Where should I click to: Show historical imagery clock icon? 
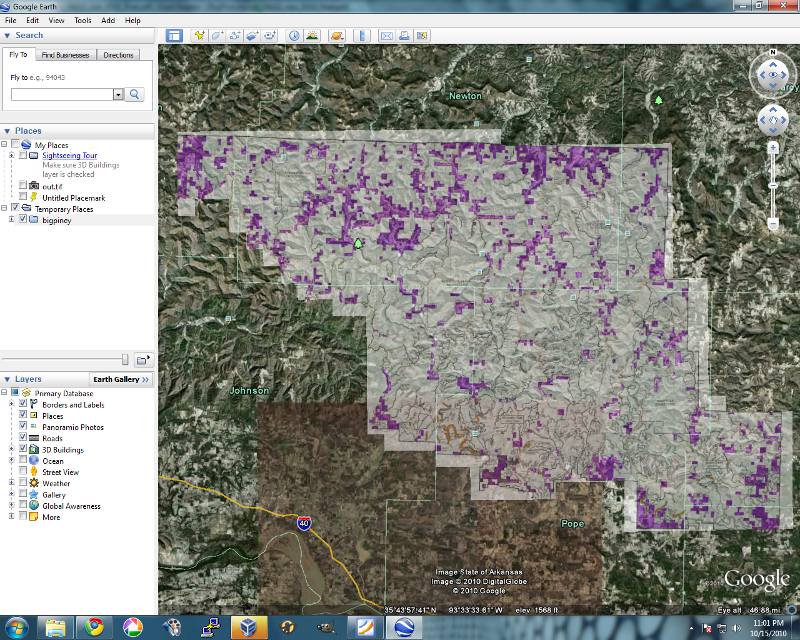[x=294, y=36]
